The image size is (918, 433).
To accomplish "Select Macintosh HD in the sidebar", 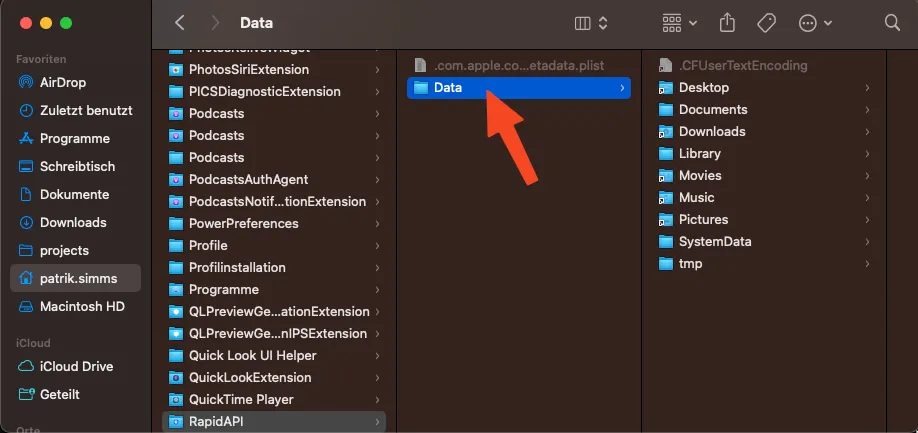I will pyautogui.click(x=81, y=306).
